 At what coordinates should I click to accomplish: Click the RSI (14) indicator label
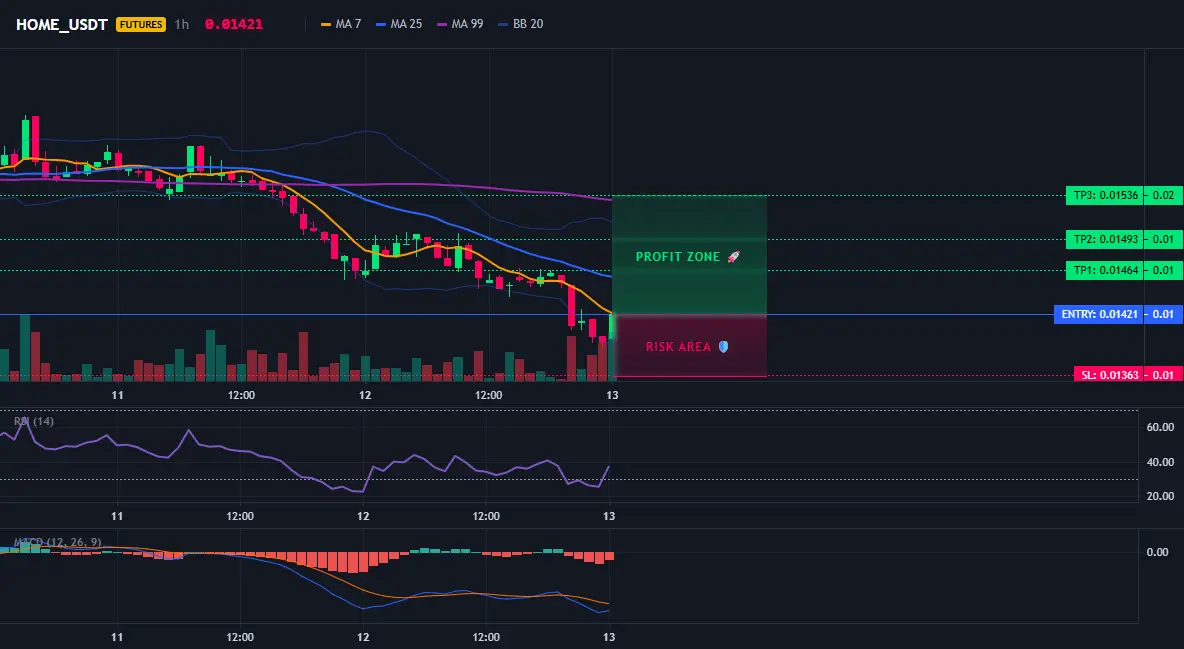click(x=34, y=422)
